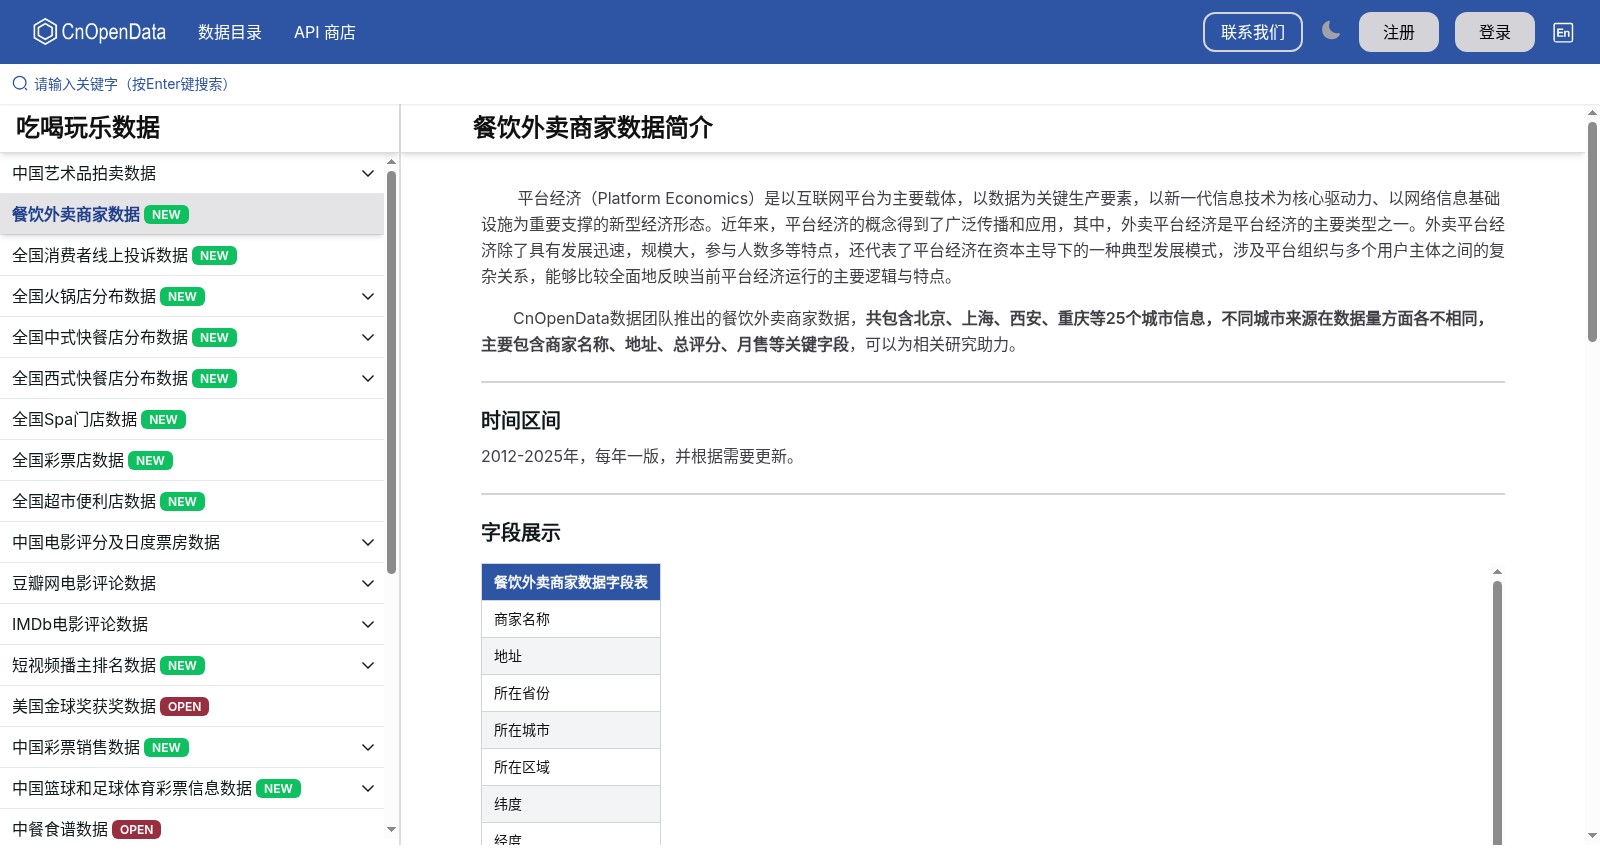Click the field table scrollbar thumb
Viewport: 1600px width, 861px height.
coord(1497,714)
